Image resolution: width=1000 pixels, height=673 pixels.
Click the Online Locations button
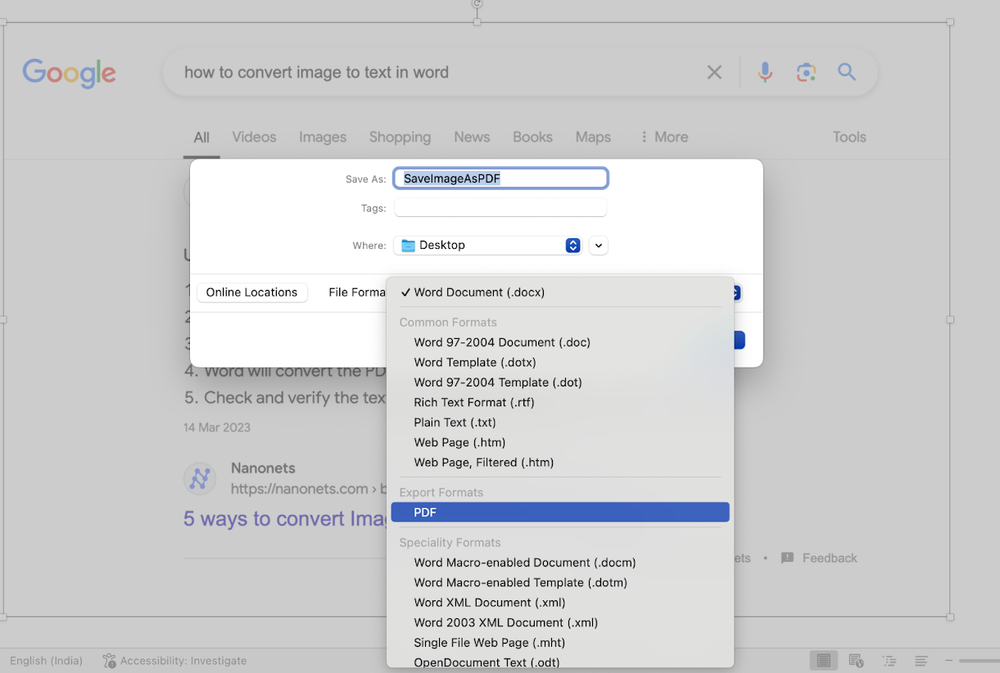(251, 292)
